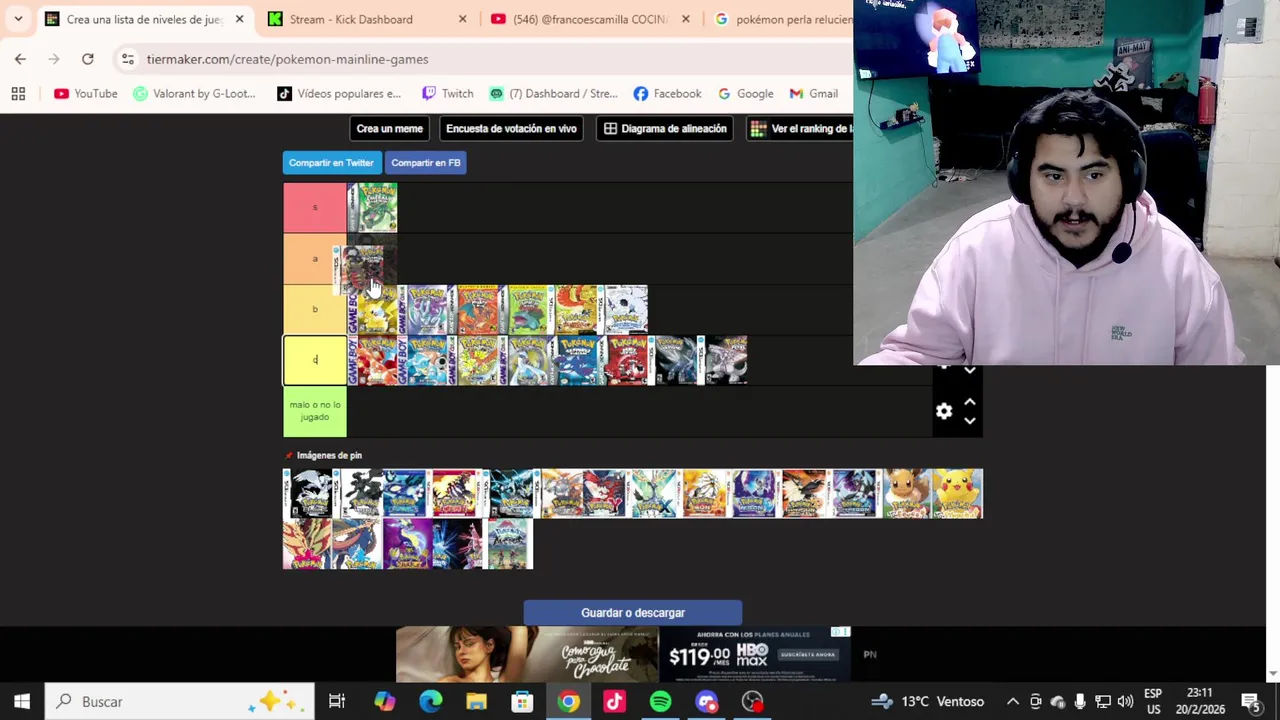
Task: Reload the tiermaker page
Action: 88,59
